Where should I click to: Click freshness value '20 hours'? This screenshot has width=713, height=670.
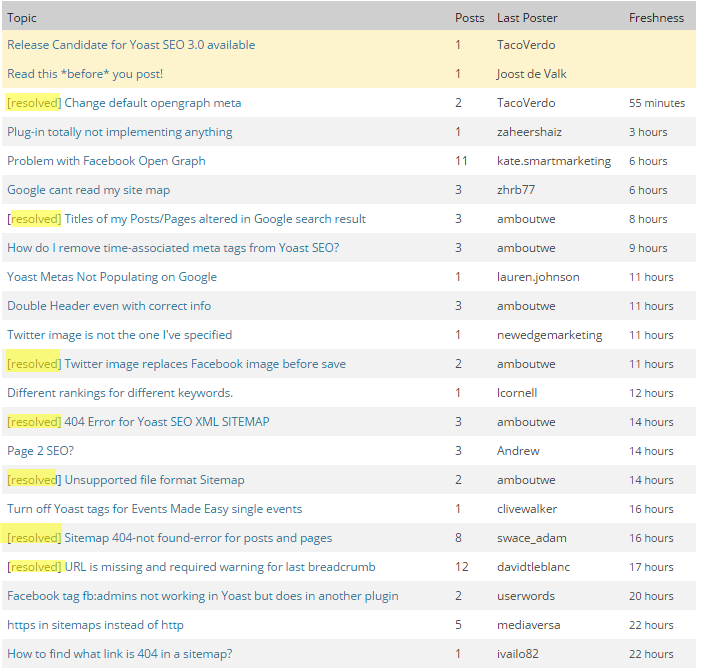tap(651, 596)
